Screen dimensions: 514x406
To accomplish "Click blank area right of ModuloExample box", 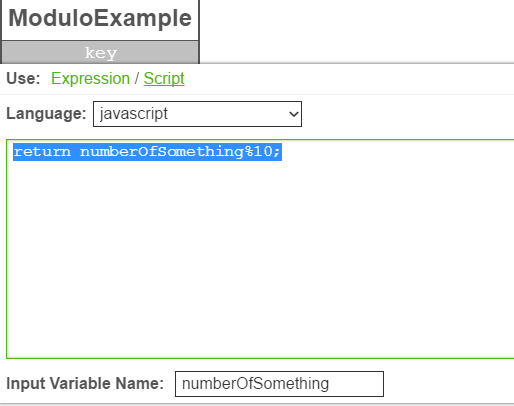I will point(357,30).
